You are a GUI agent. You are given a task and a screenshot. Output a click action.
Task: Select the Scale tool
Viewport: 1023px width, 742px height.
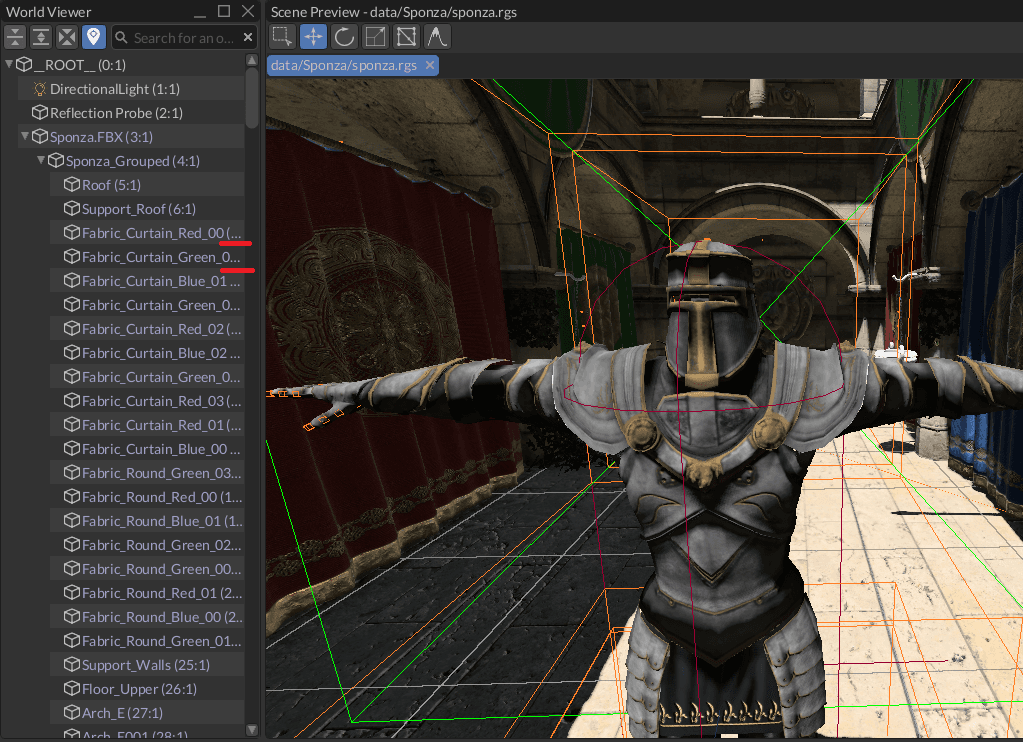coord(375,36)
